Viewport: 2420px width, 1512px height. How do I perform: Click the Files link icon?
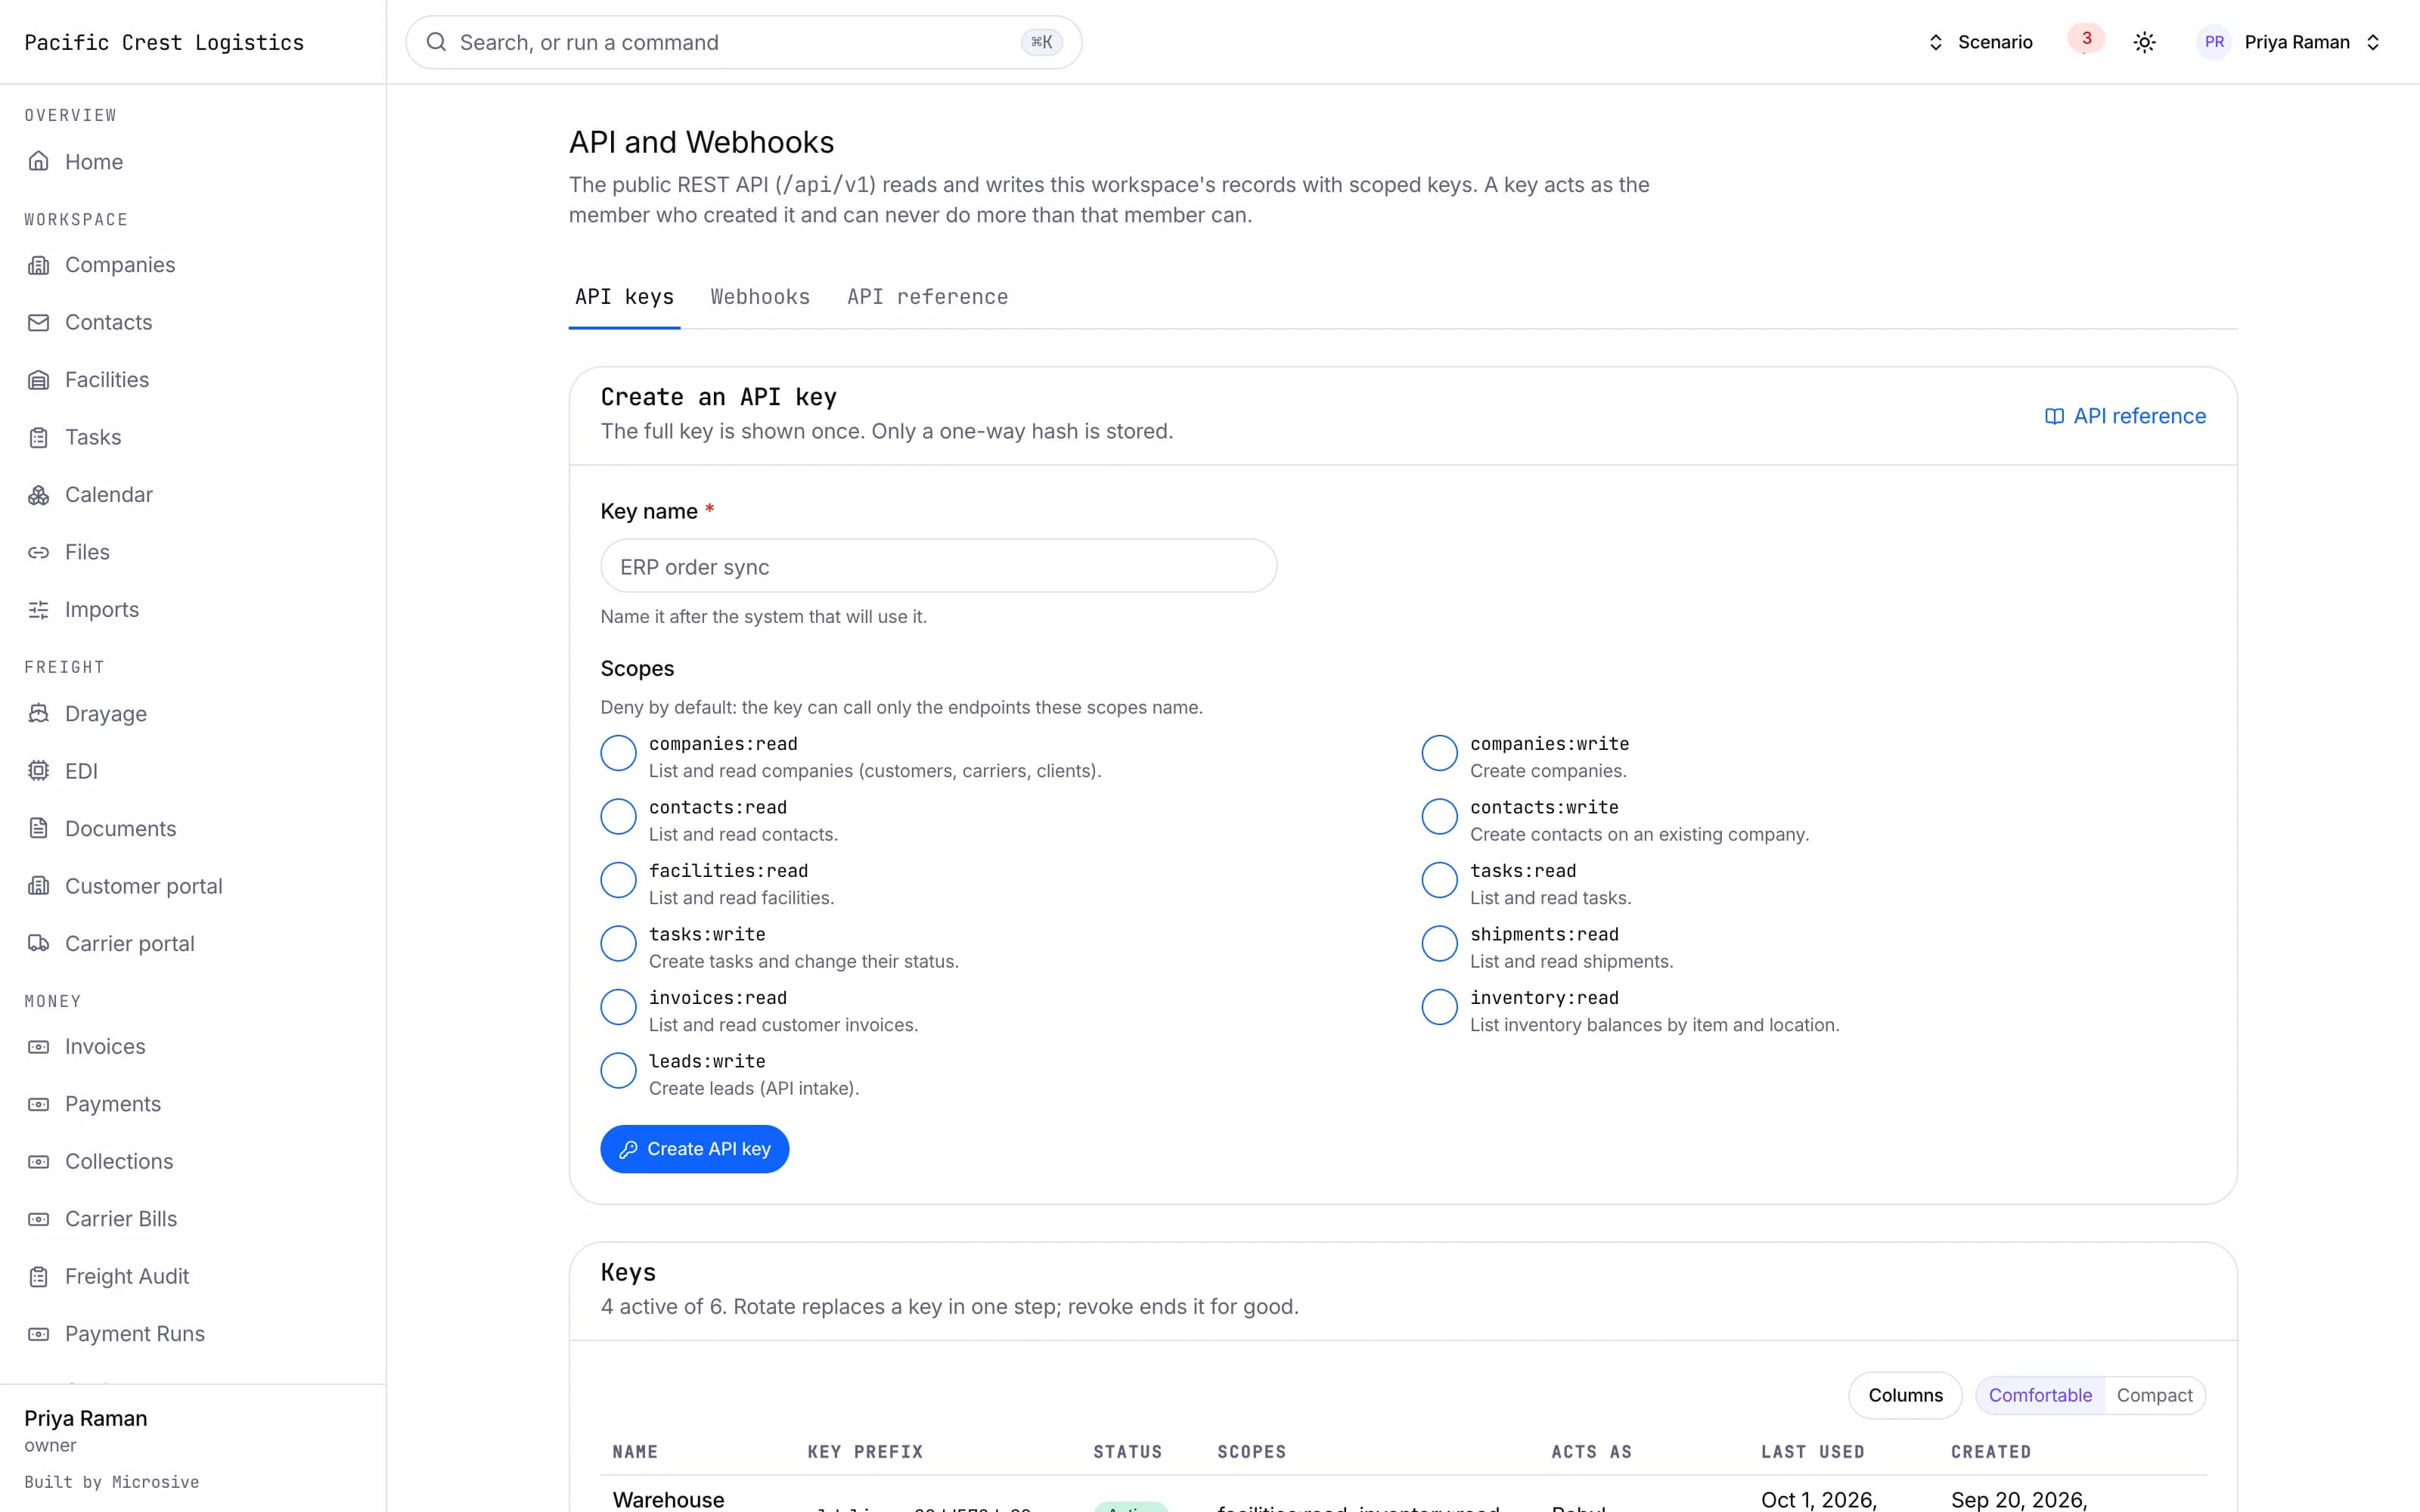click(x=38, y=552)
